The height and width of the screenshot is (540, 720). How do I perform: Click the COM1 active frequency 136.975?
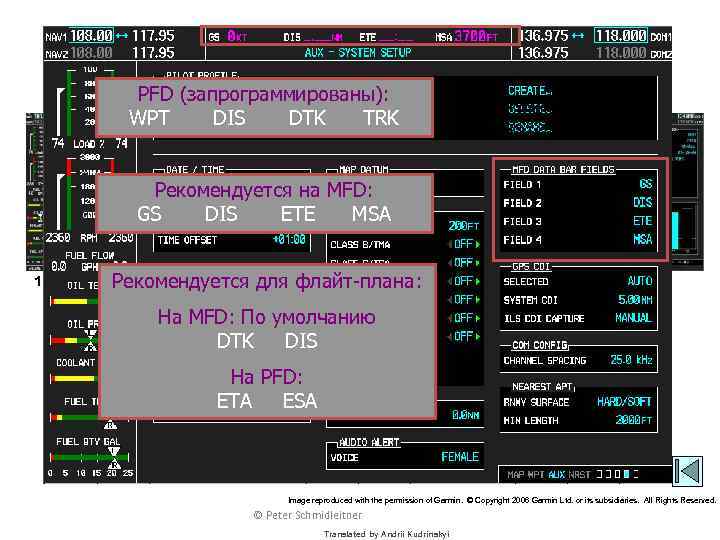pyautogui.click(x=544, y=35)
